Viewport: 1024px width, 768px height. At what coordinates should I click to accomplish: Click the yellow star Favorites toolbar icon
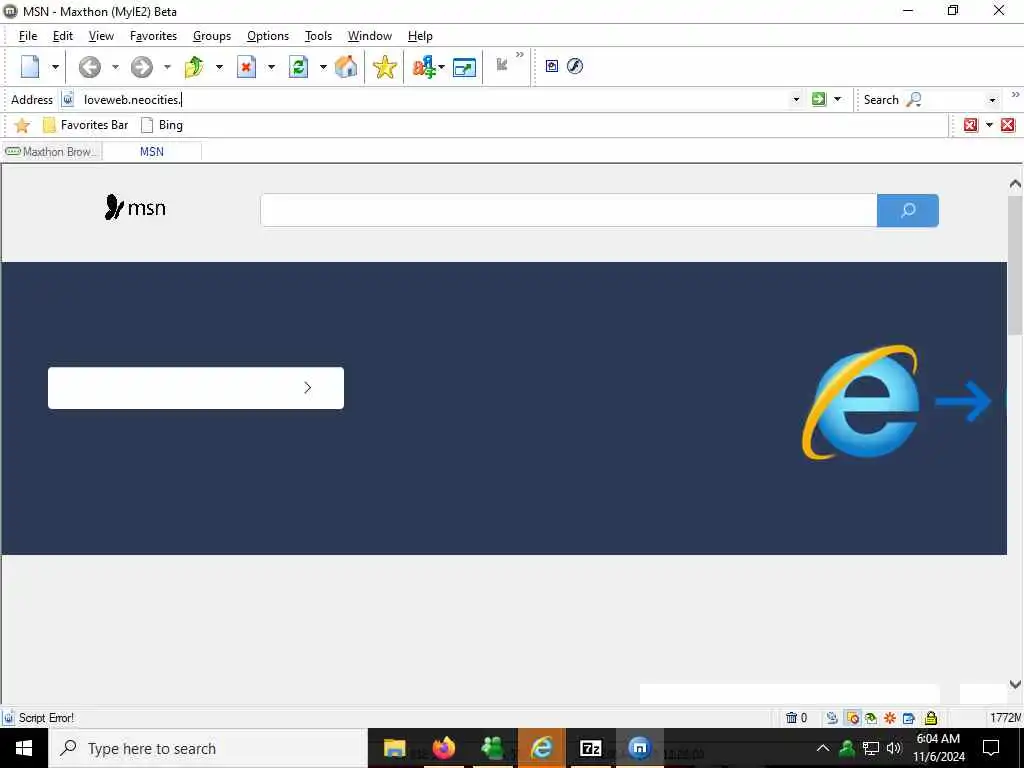coord(385,67)
